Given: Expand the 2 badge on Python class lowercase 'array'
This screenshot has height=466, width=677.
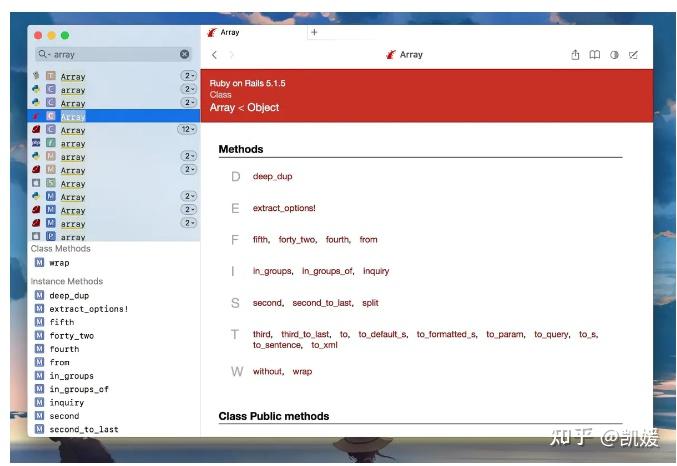Looking at the screenshot, I should pyautogui.click(x=189, y=89).
